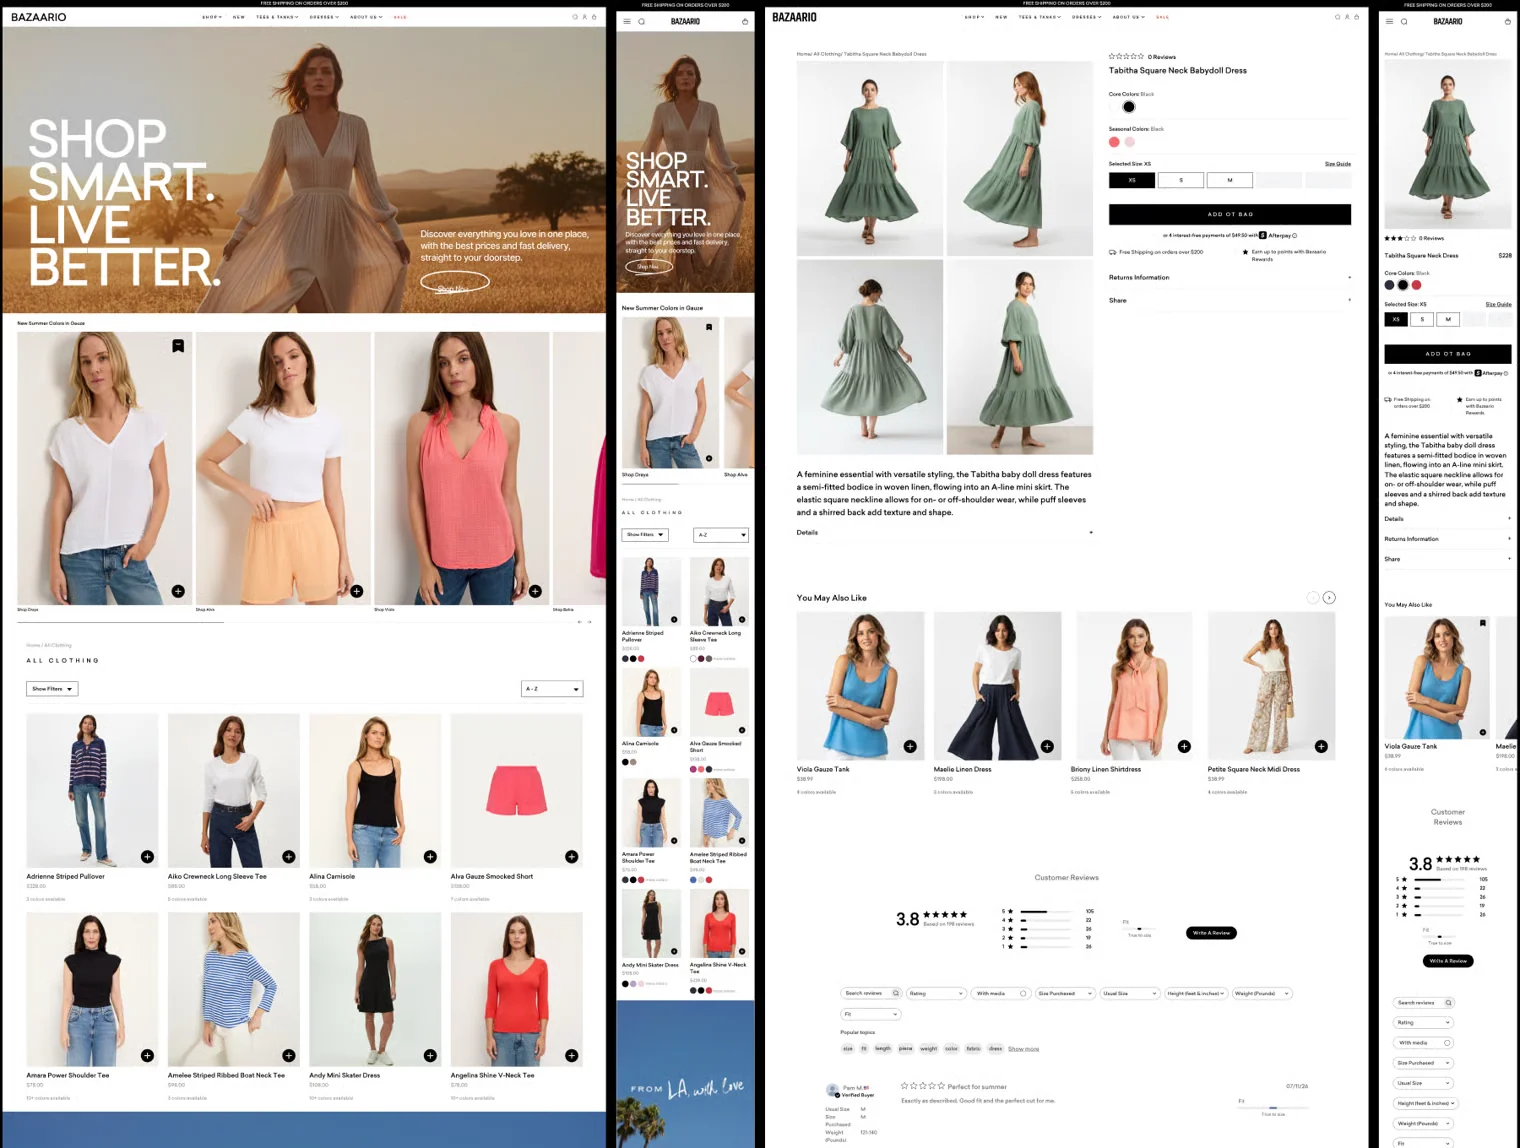This screenshot has height=1148, width=1520.
Task: Open the shopping bag on desktop homepage
Action: [x=594, y=17]
